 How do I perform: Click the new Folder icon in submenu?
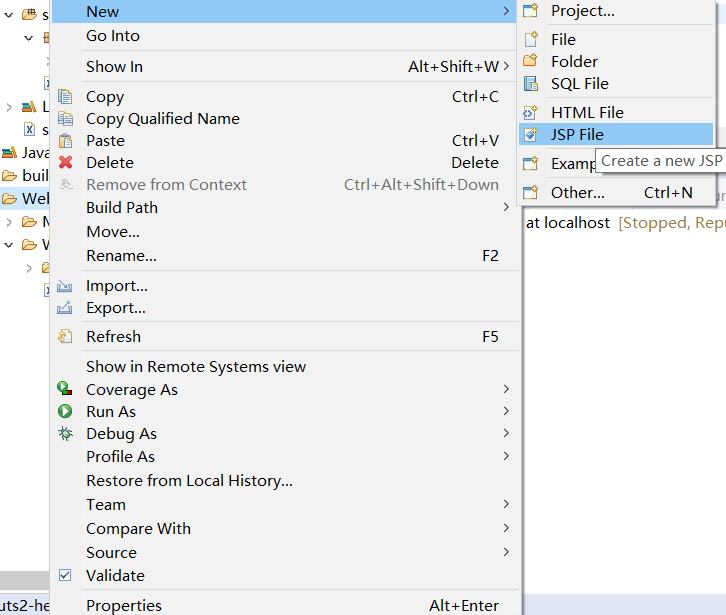(530, 61)
